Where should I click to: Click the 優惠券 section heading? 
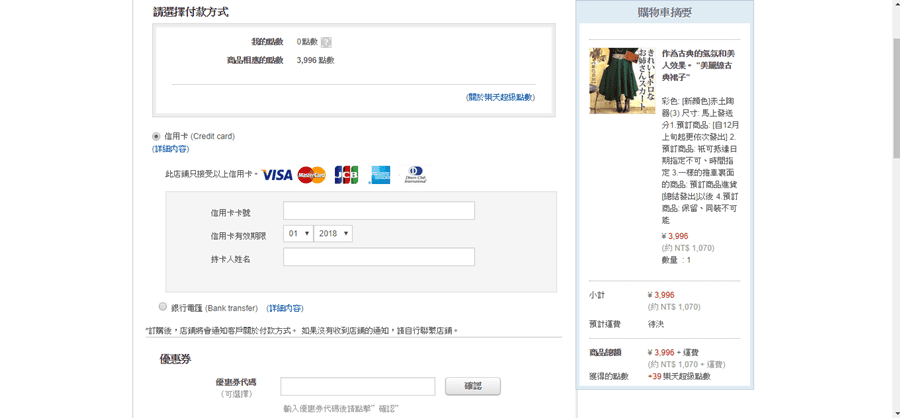pyautogui.click(x=175, y=359)
